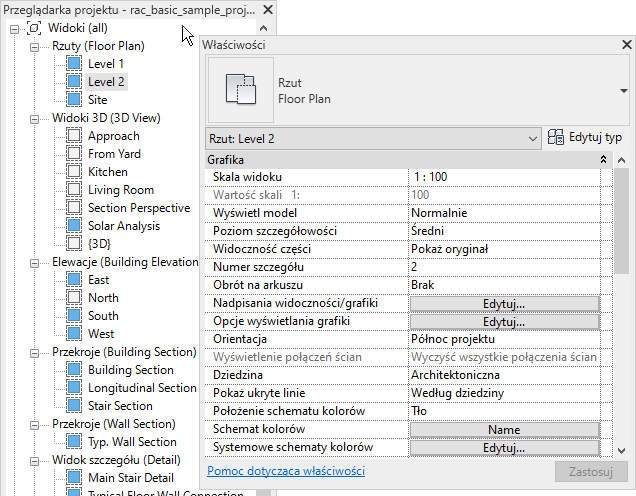The height and width of the screenshot is (496, 636).
Task: Click the Site view icon
Action: (x=74, y=100)
